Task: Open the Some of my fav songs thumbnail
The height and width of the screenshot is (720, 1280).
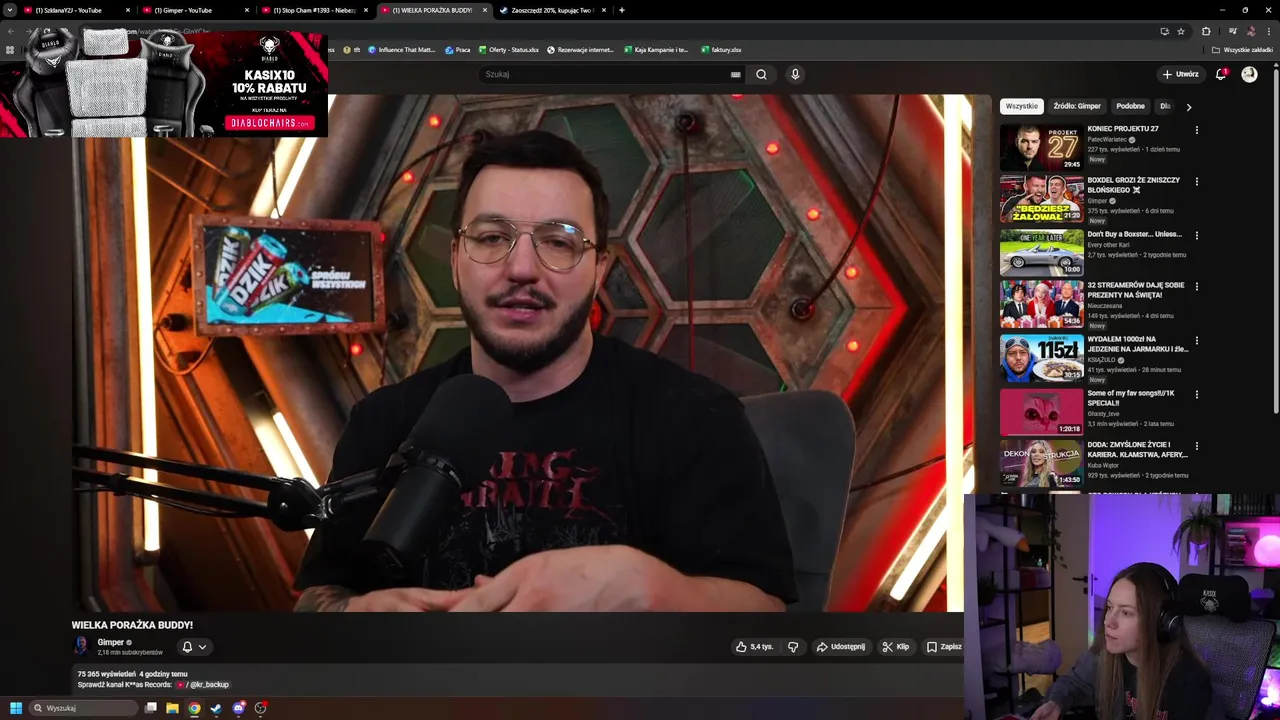Action: coord(1042,411)
